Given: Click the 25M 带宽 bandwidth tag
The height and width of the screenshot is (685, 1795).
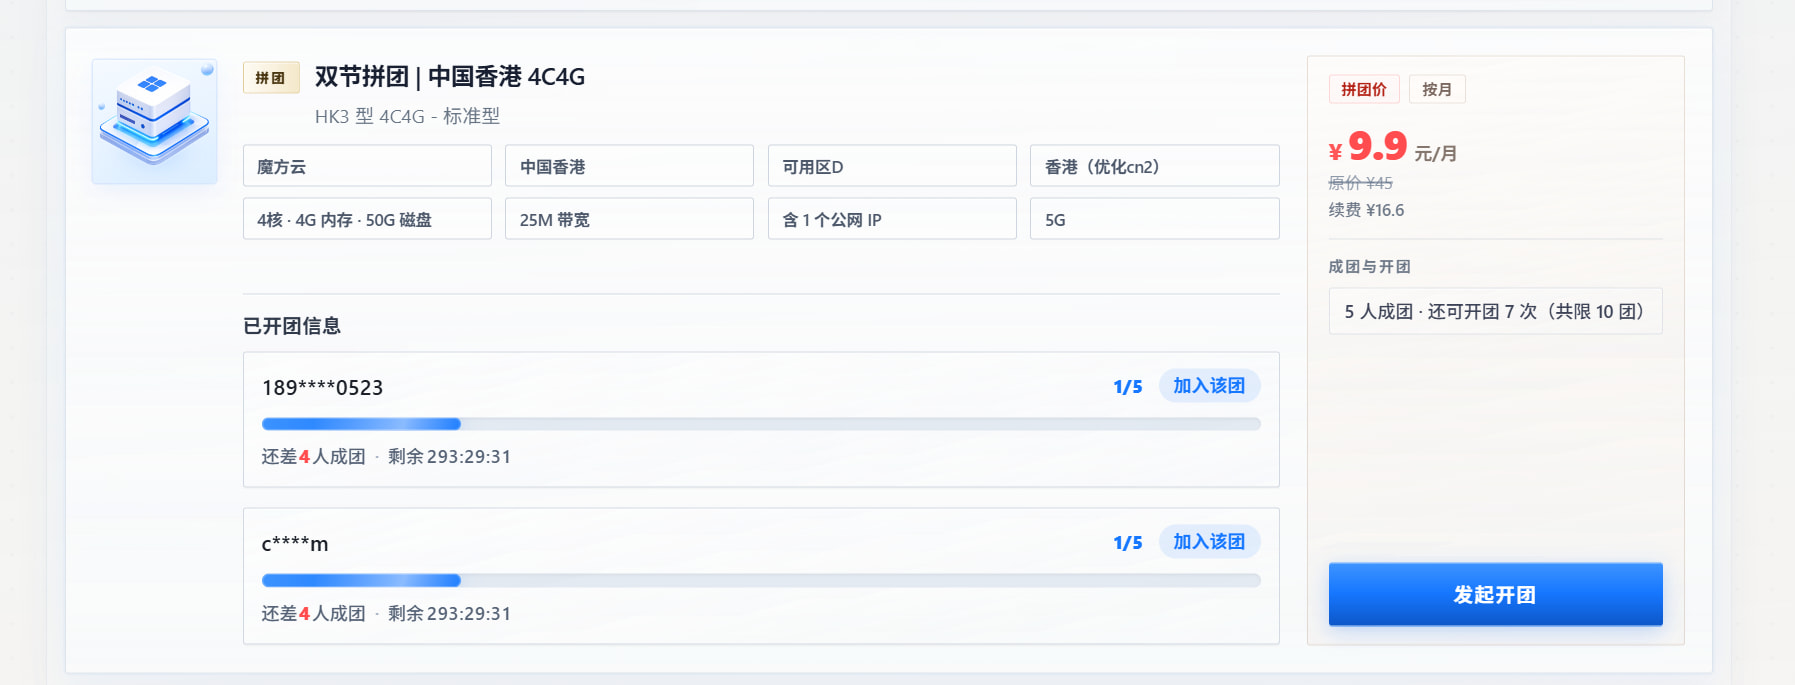Looking at the screenshot, I should click(x=629, y=219).
